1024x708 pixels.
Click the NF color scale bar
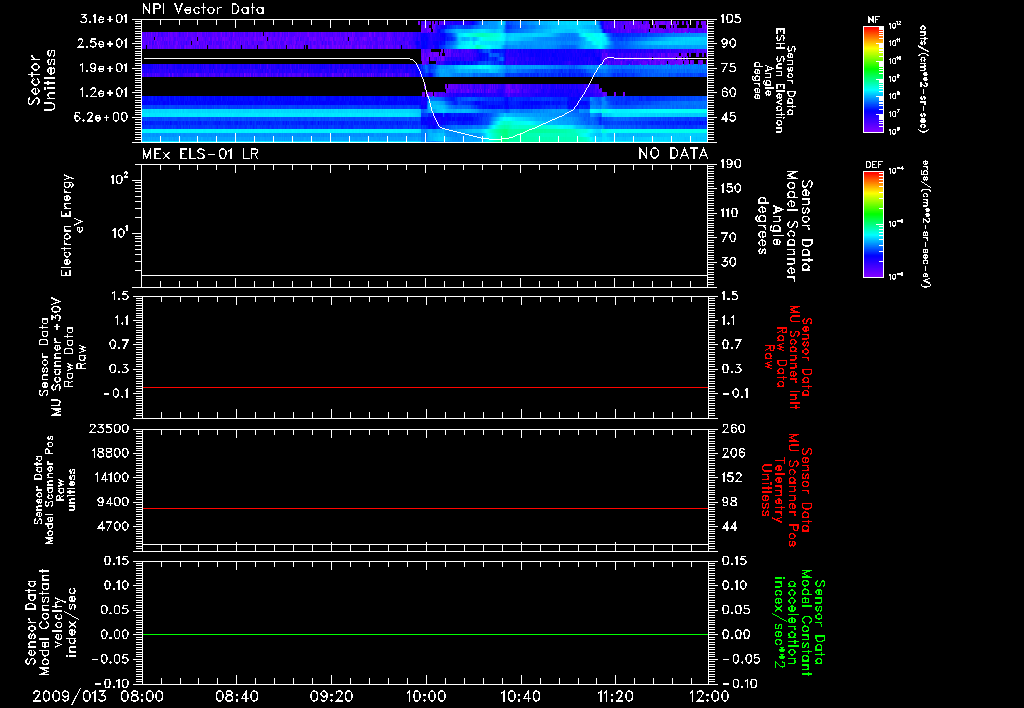(873, 78)
